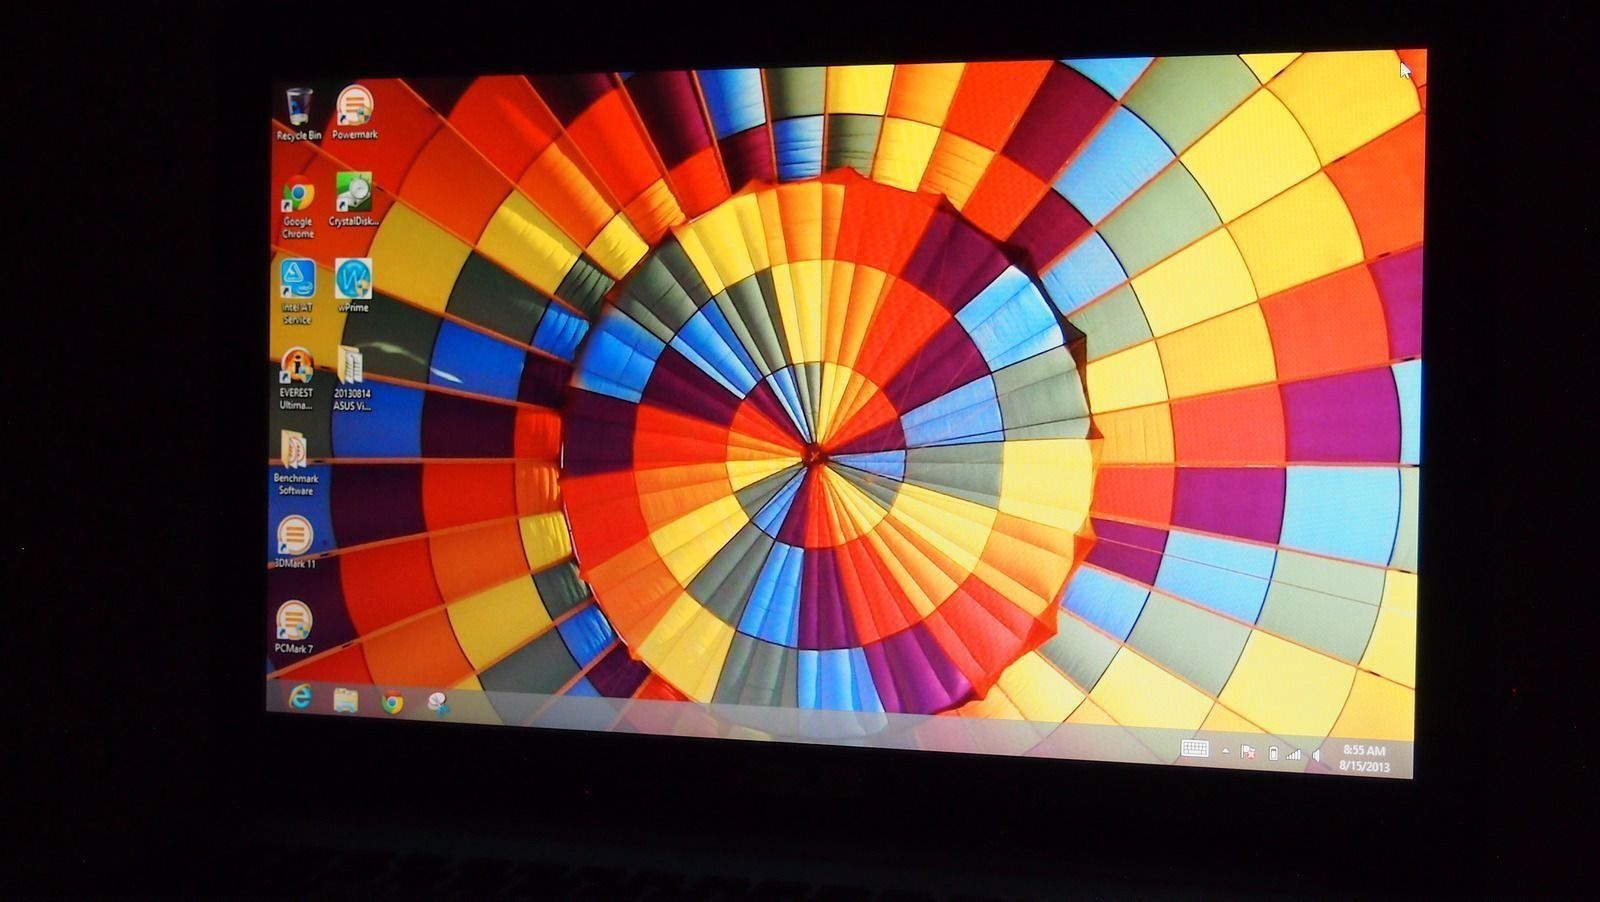Click the Google Chrome desktop shortcut
This screenshot has width=1600, height=902.
click(x=298, y=197)
